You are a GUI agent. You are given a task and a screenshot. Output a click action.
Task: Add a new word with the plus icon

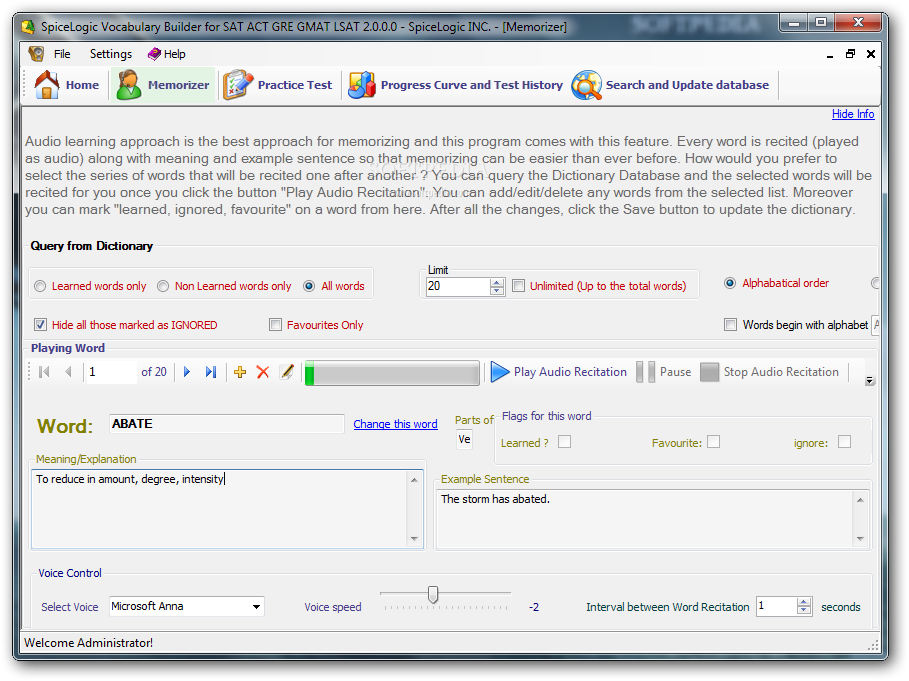240,372
